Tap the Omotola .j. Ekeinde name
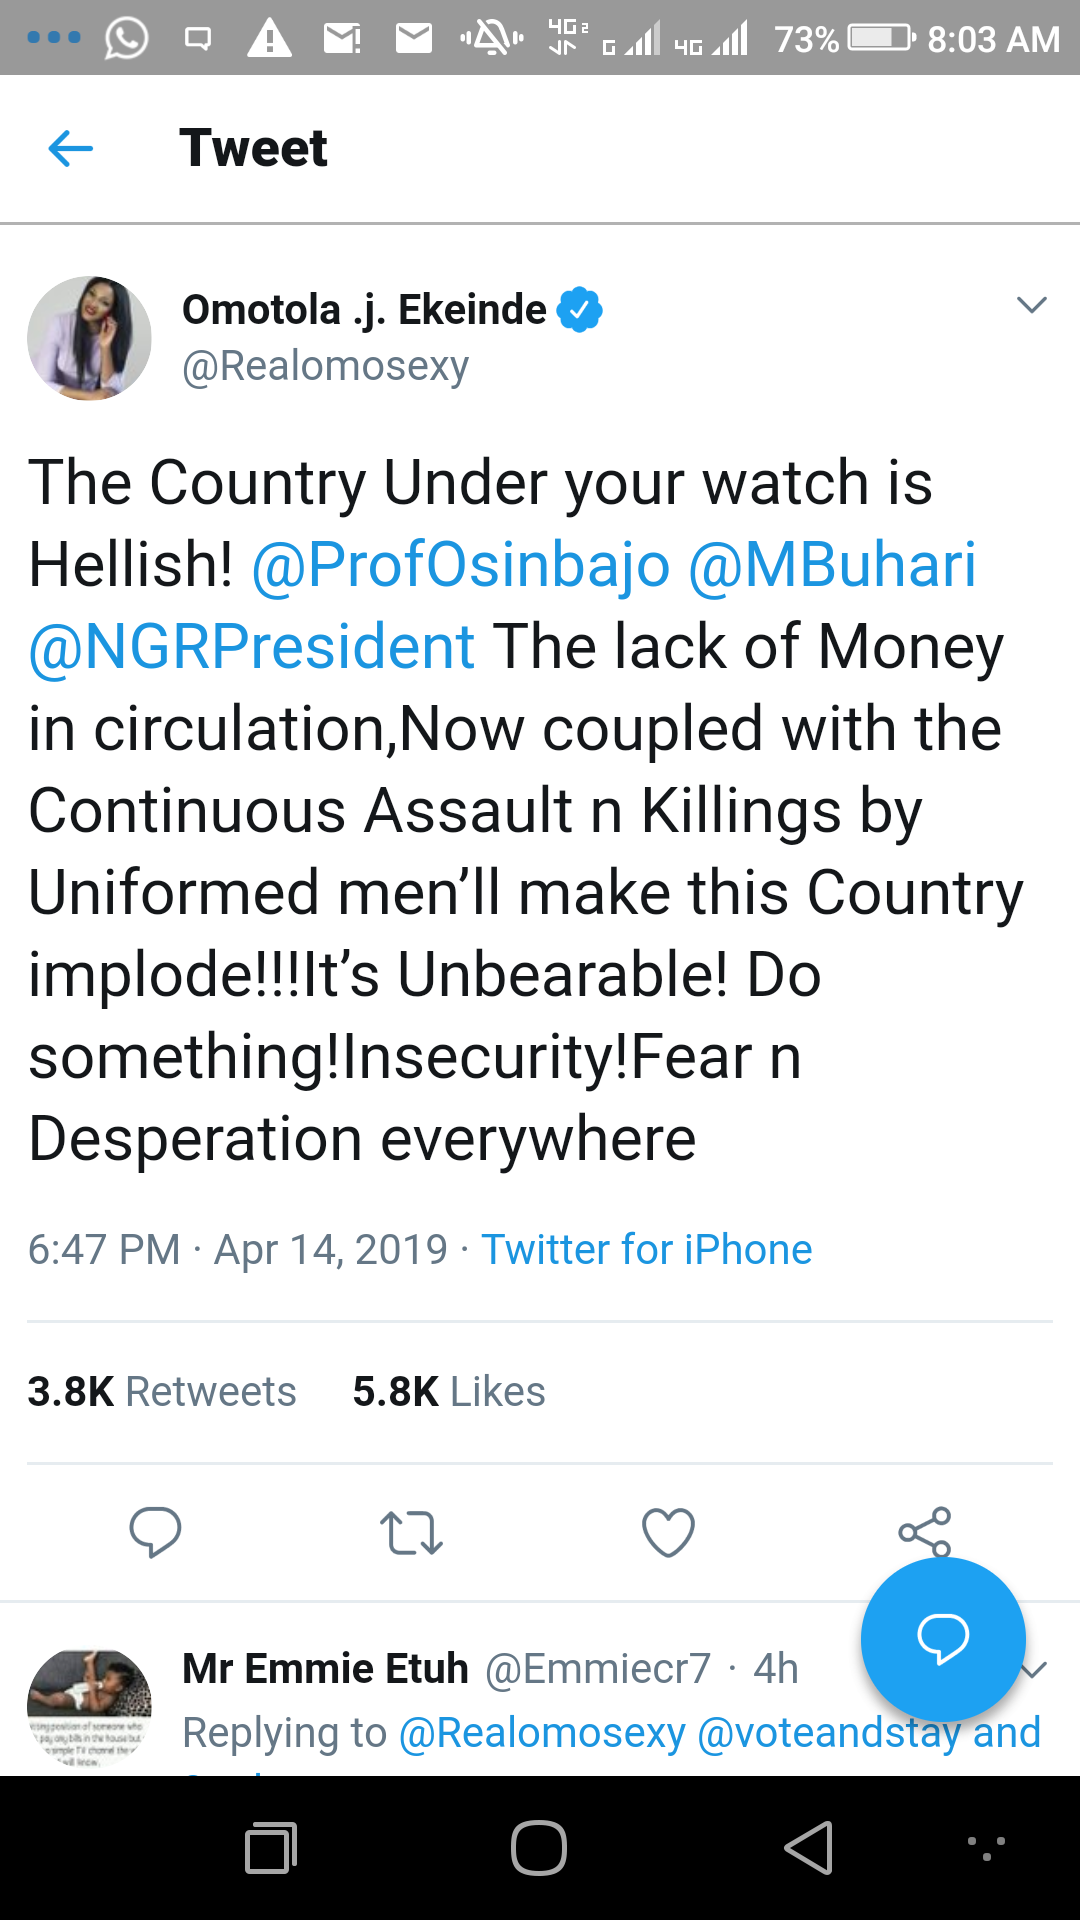The width and height of the screenshot is (1080, 1920). coord(364,310)
